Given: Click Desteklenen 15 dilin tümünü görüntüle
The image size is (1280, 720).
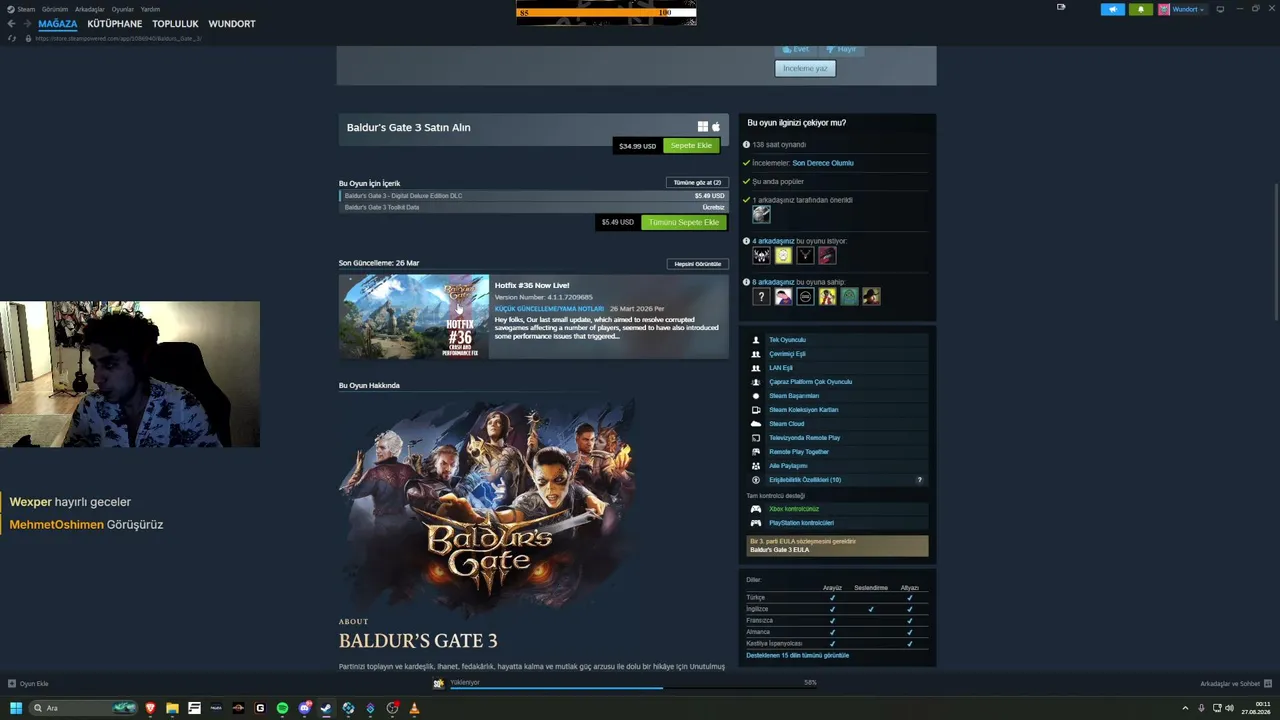Looking at the screenshot, I should tap(798, 656).
